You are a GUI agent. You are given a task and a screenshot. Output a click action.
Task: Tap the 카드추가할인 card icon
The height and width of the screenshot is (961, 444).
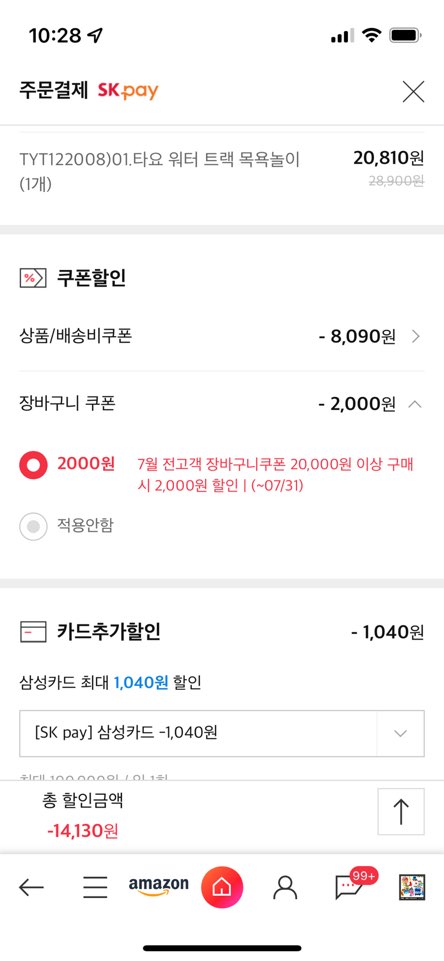33,632
